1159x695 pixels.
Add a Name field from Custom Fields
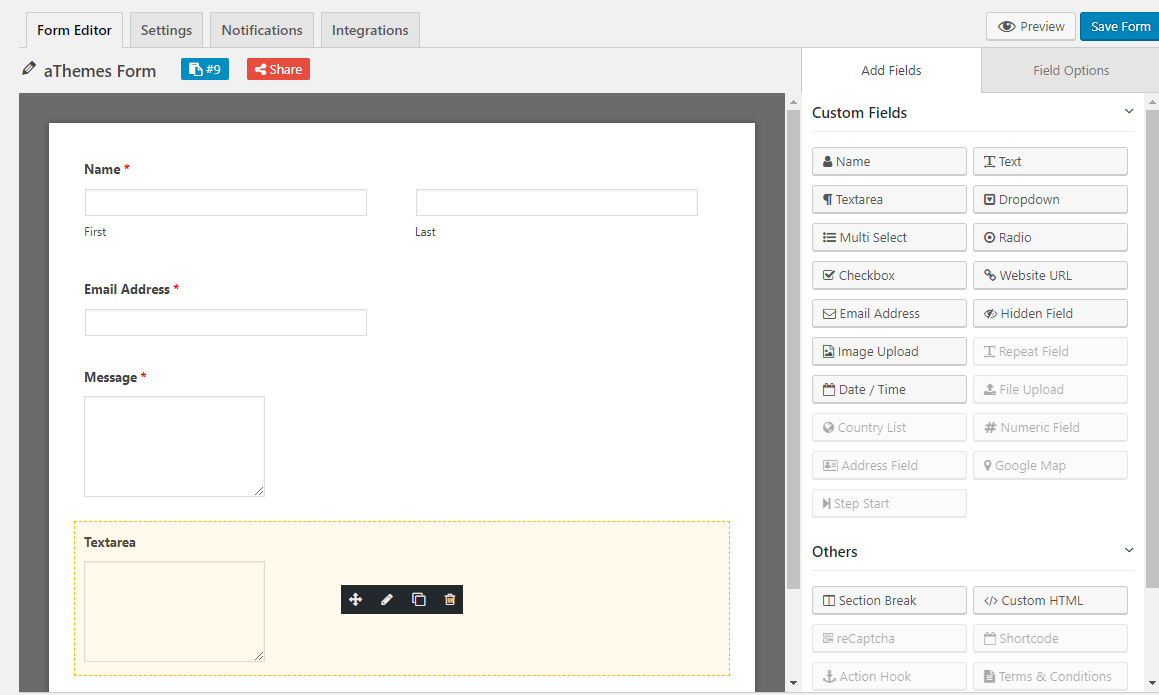click(x=889, y=161)
